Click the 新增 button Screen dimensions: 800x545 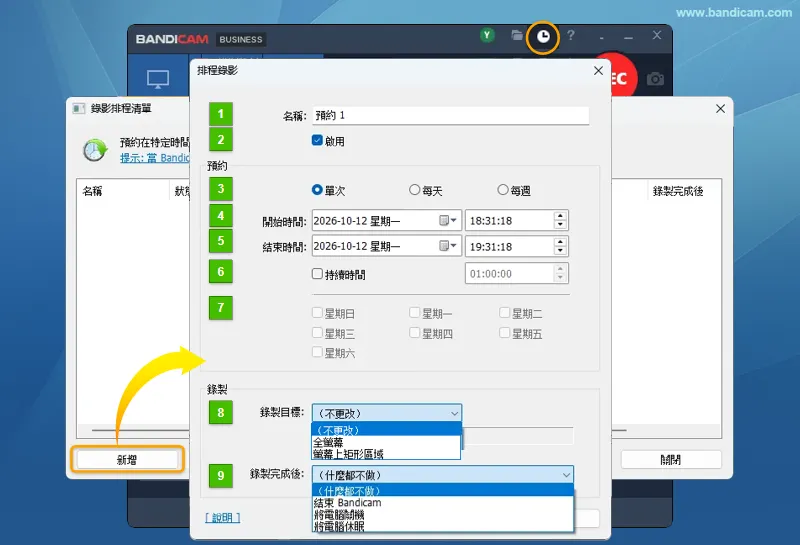(x=127, y=460)
